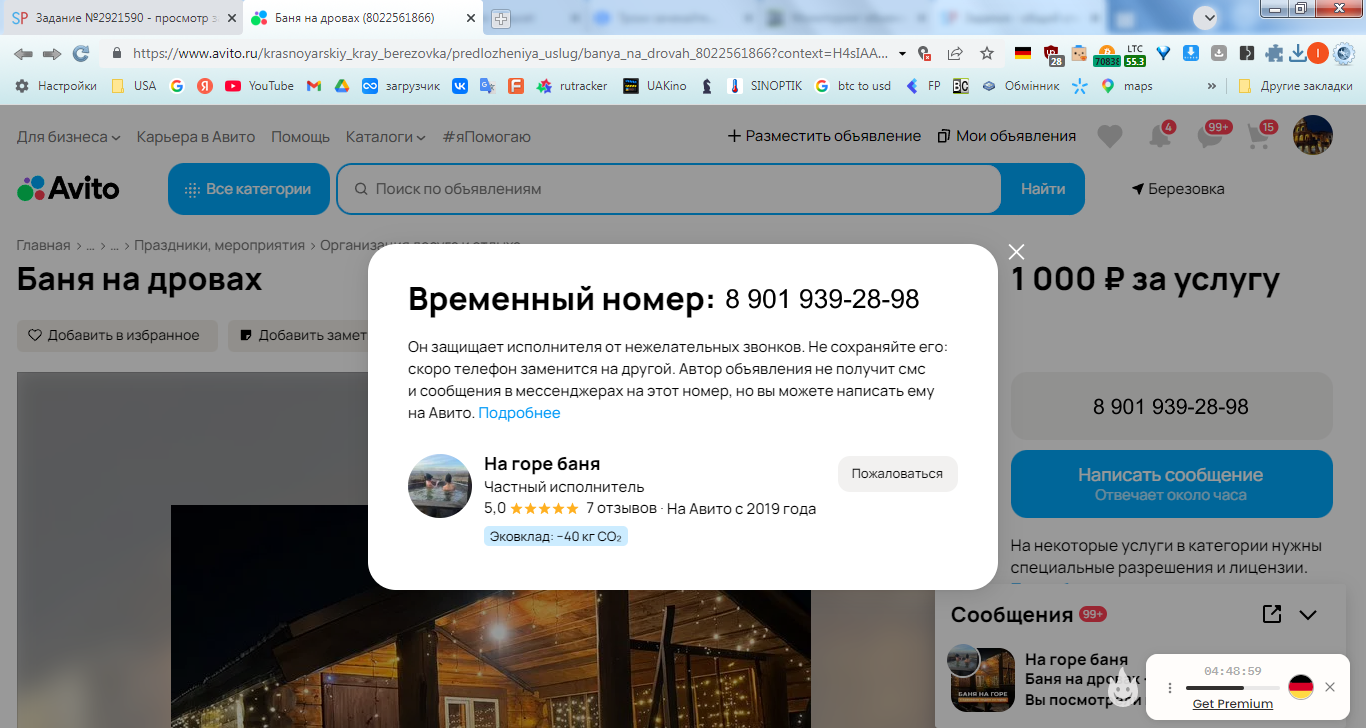Open the LTC price extension
This screenshot has height=728, width=1366.
point(1135,54)
